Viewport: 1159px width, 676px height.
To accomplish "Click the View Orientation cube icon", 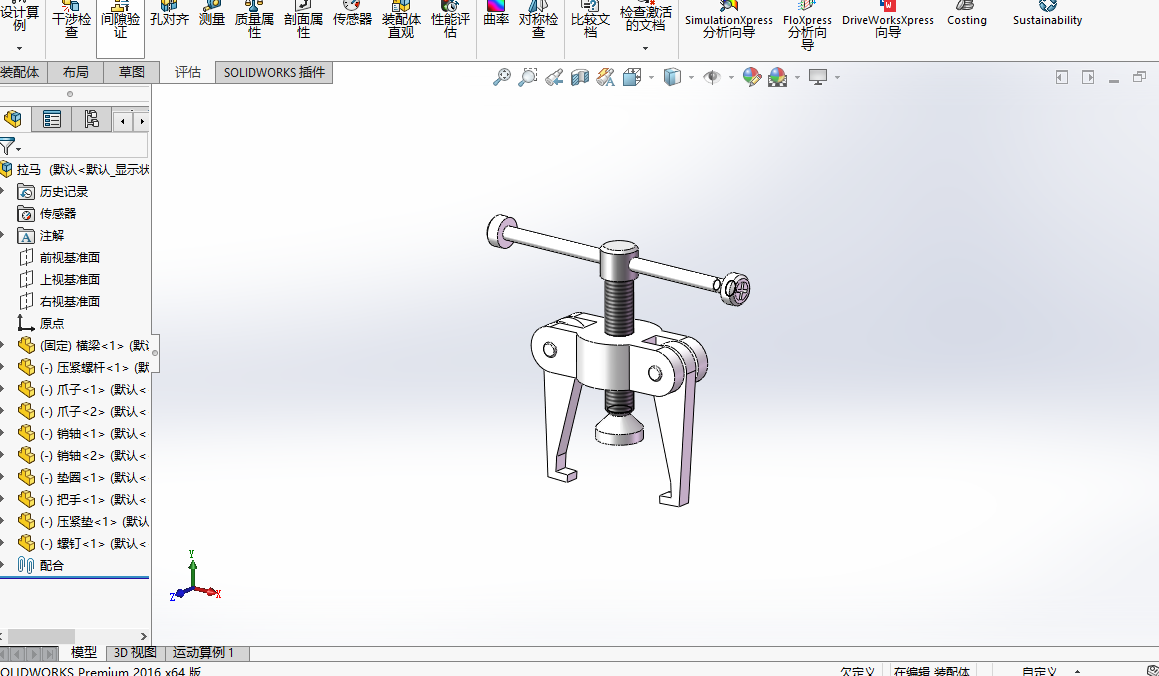I will point(632,77).
